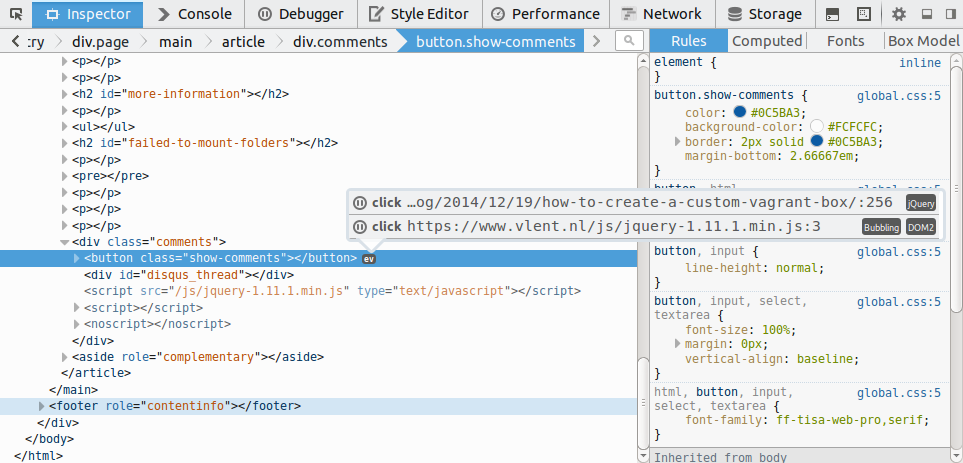The image size is (963, 463).
Task: Toggle the split console icon
Action: (832, 14)
